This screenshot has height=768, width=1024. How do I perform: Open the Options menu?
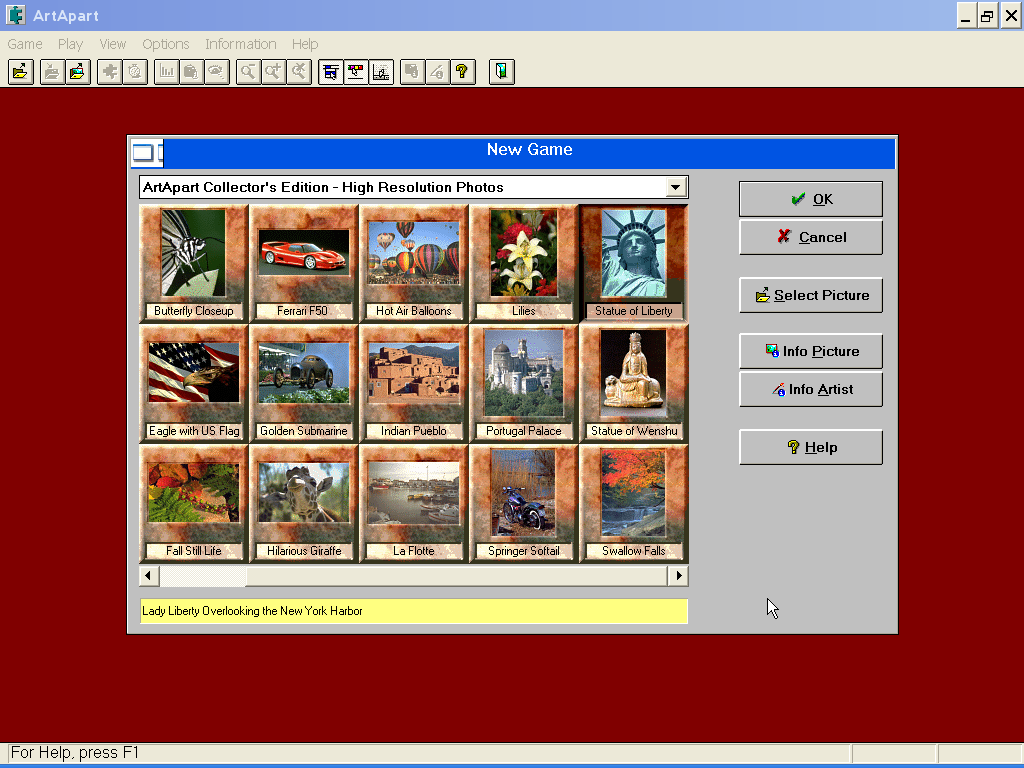[166, 44]
